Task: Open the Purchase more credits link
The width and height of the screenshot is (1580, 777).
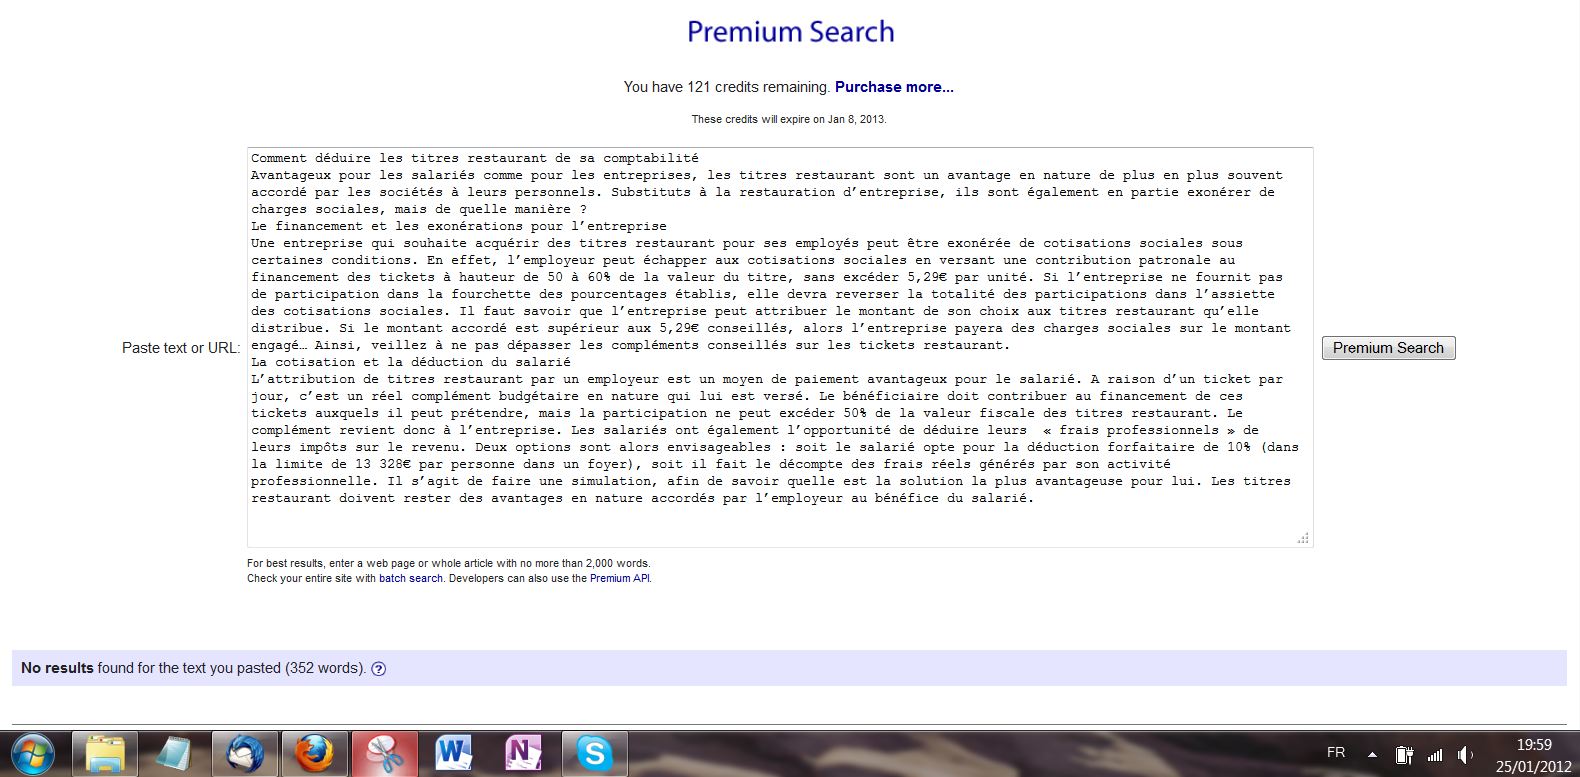Action: (x=894, y=87)
